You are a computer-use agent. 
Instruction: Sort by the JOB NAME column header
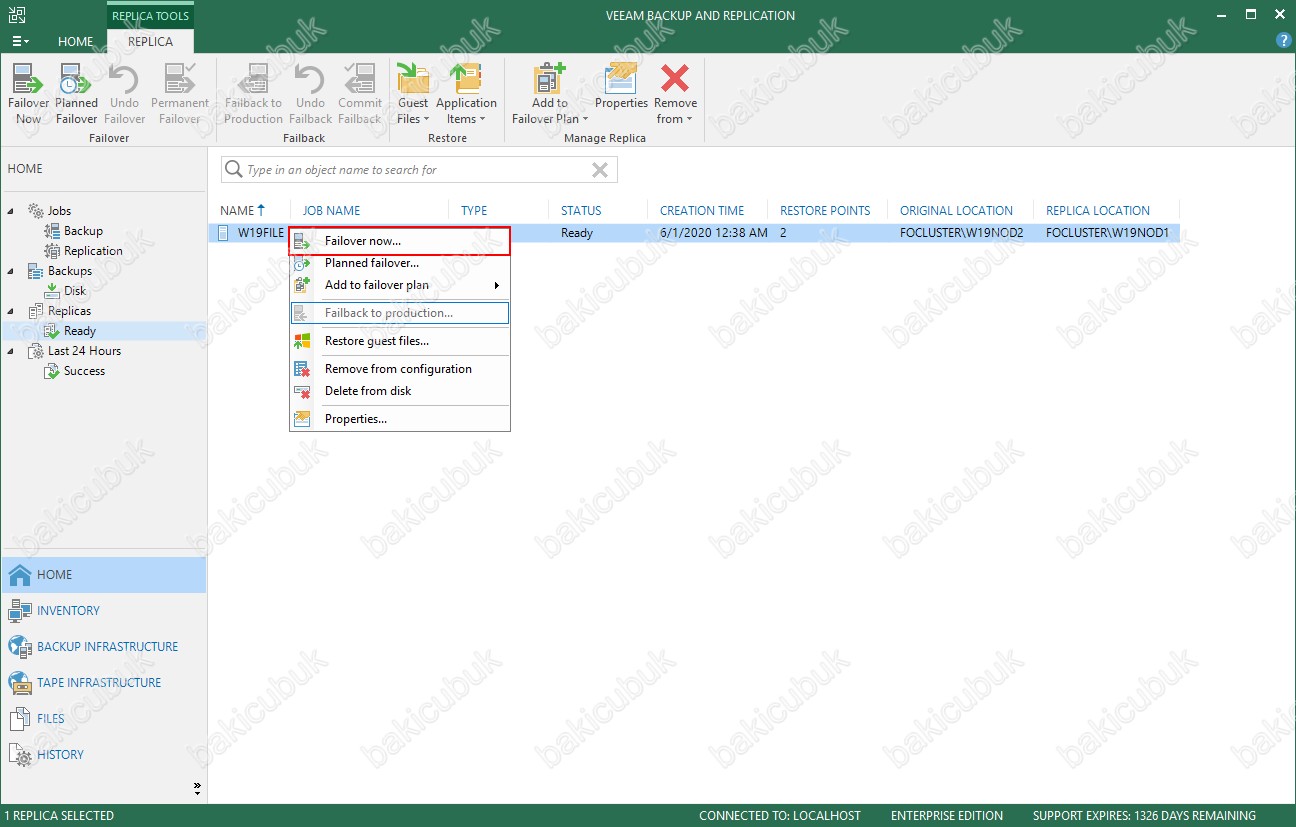(332, 210)
